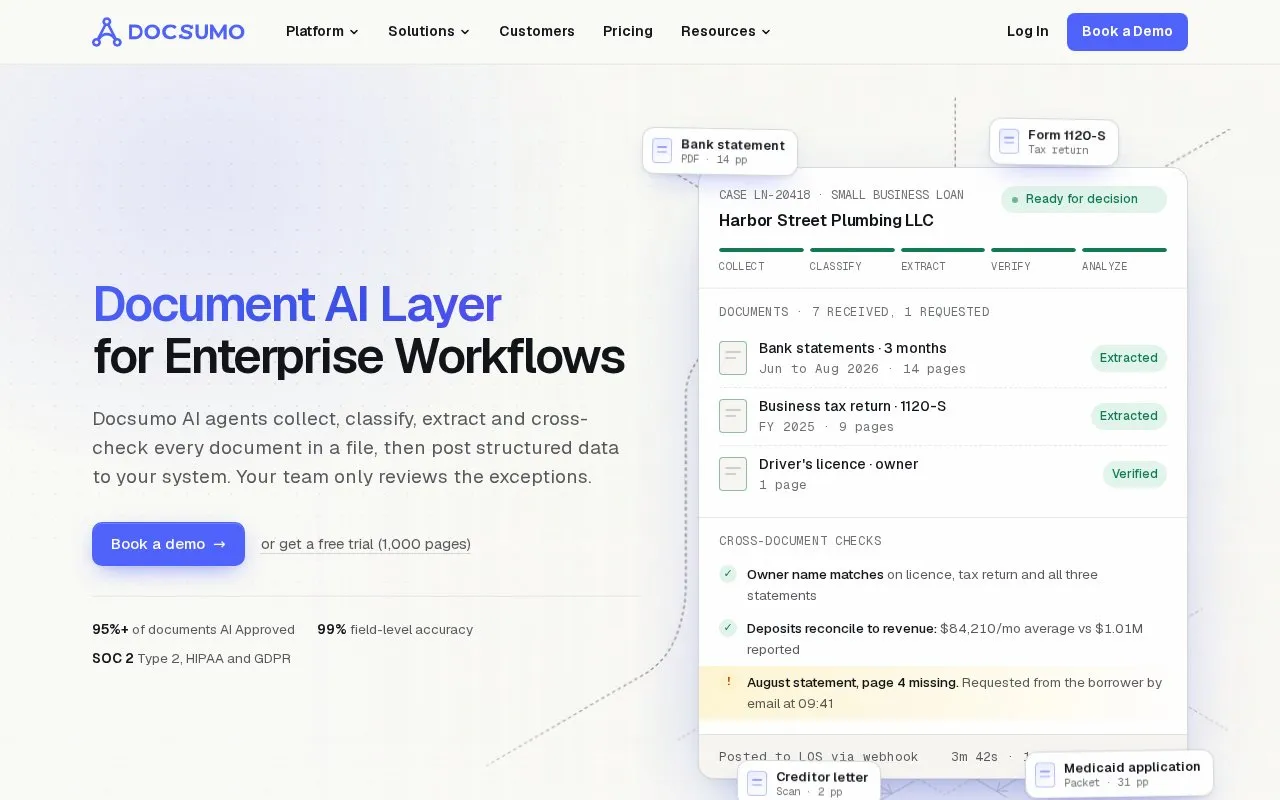This screenshot has height=800, width=1280.
Task: Click the warning icon beside August statement
Action: (x=728, y=682)
